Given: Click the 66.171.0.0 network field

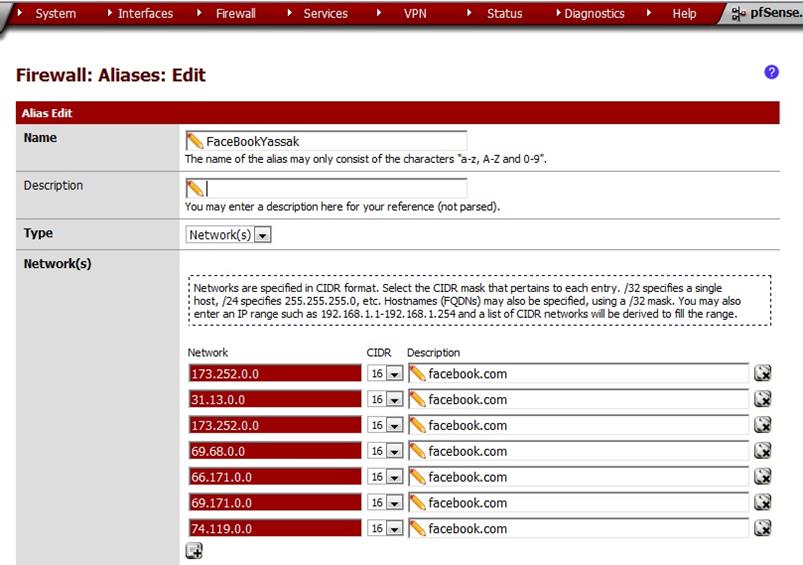Looking at the screenshot, I should pos(275,477).
